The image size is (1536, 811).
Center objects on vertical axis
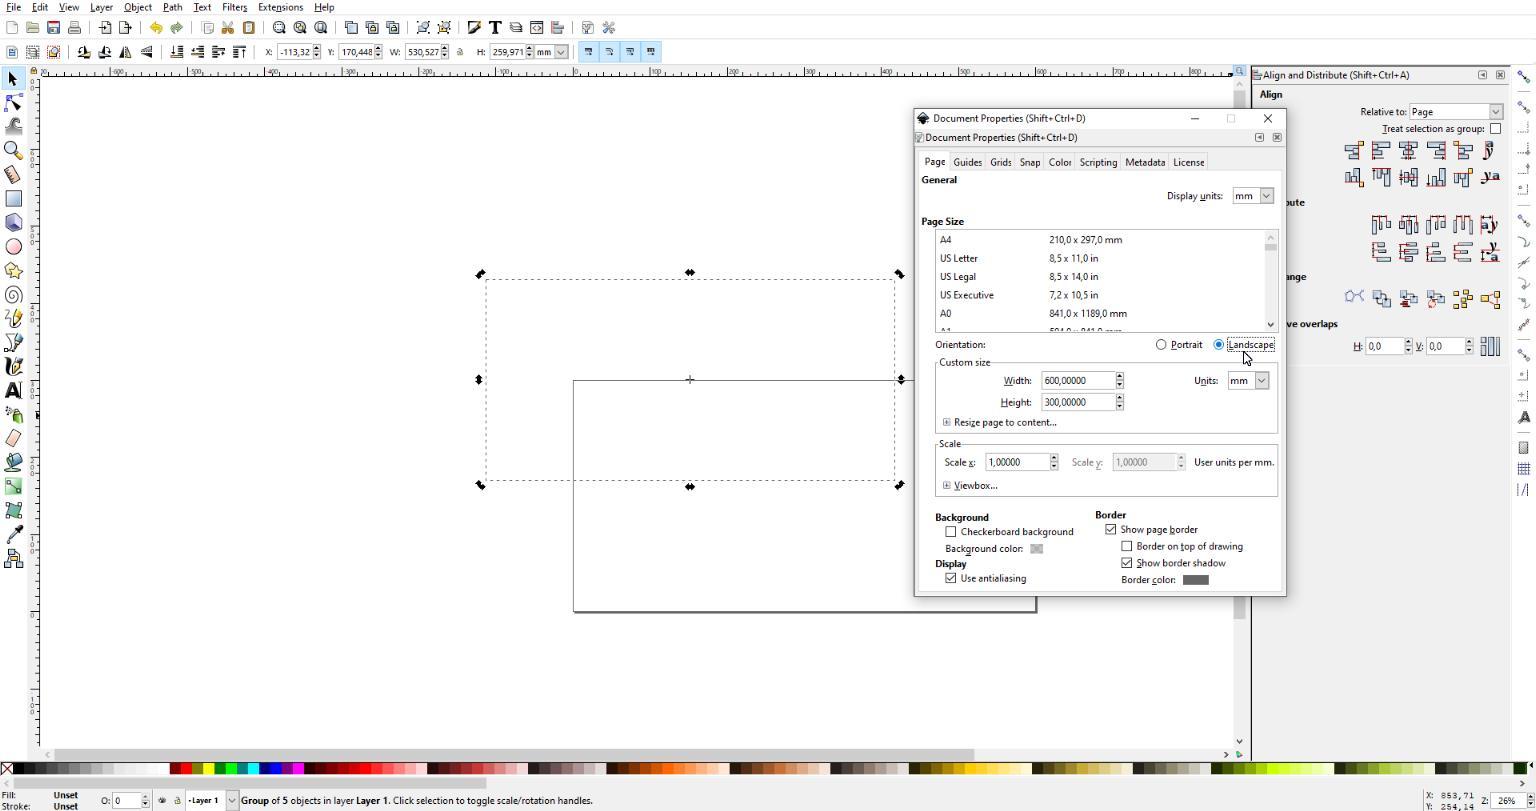tap(1408, 151)
